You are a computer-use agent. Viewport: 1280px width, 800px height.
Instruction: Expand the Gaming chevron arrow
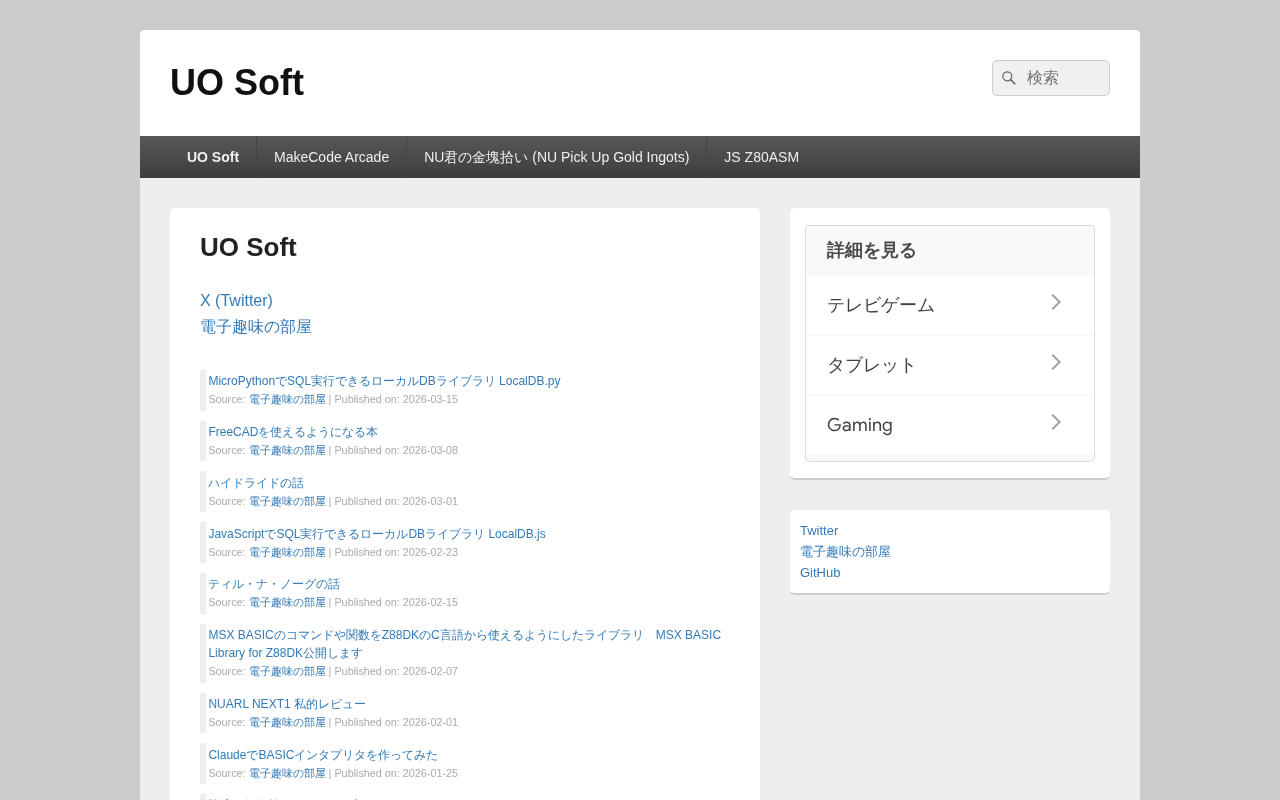1056,422
